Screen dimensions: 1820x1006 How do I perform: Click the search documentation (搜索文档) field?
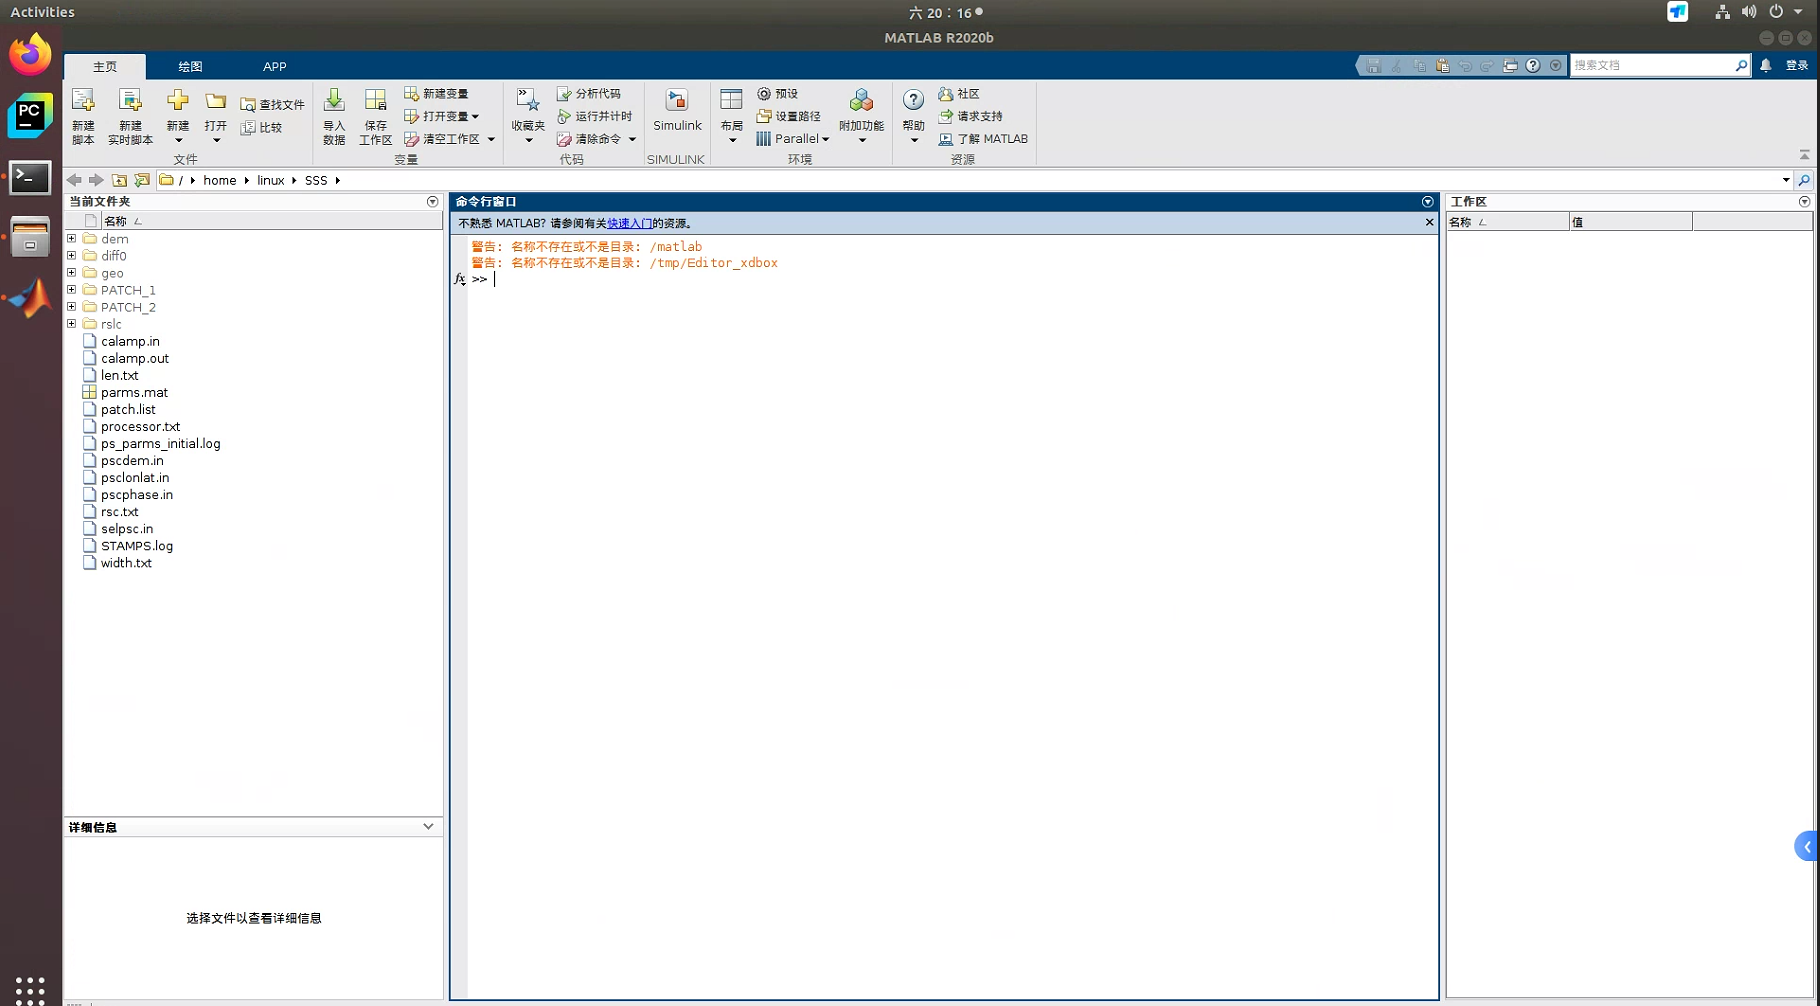pyautogui.click(x=1652, y=65)
